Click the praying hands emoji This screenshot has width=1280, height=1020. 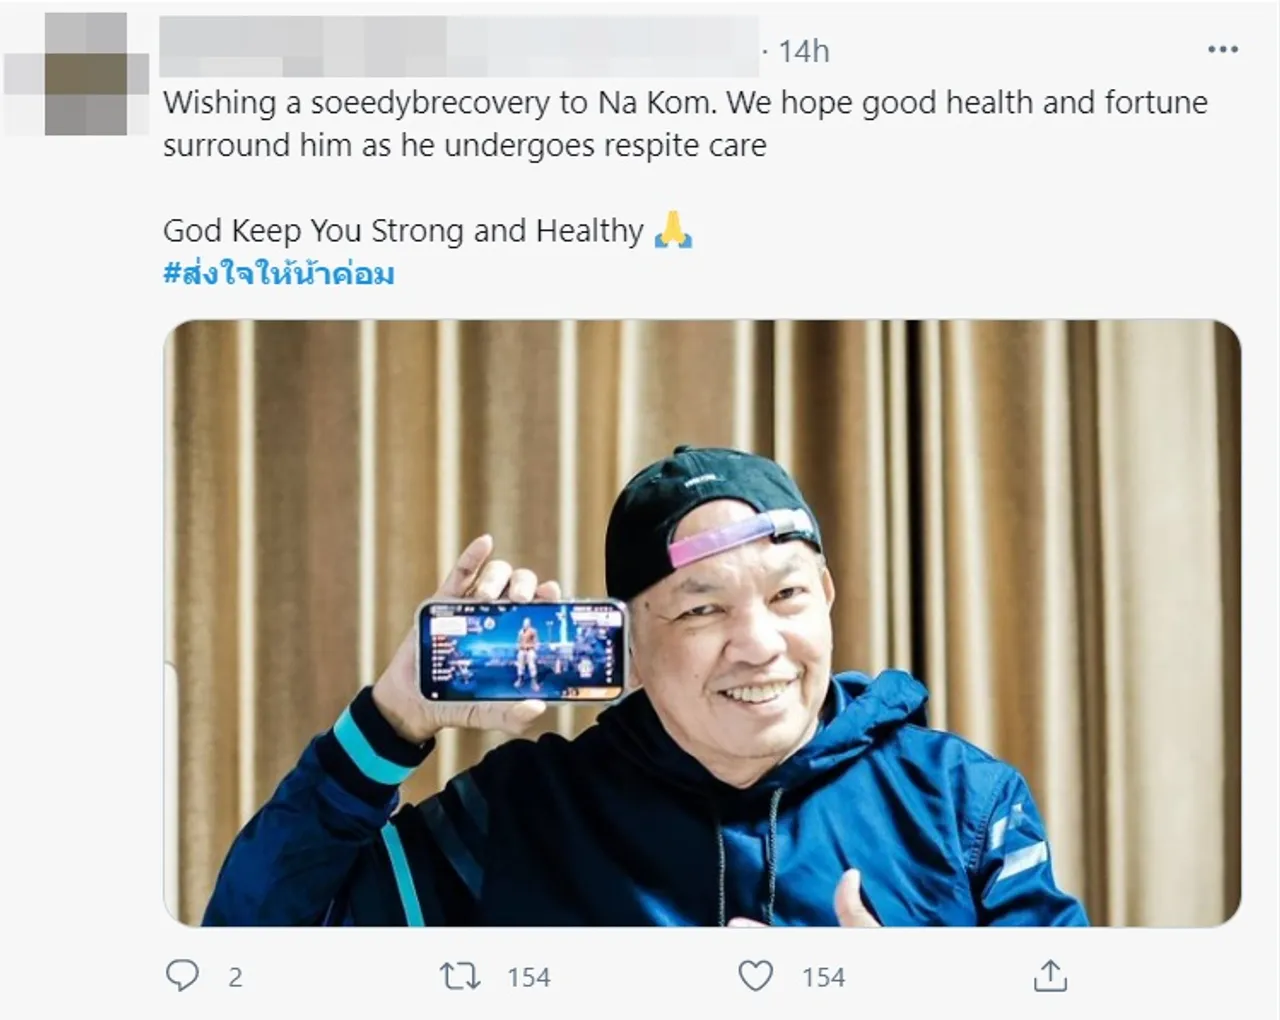point(673,231)
